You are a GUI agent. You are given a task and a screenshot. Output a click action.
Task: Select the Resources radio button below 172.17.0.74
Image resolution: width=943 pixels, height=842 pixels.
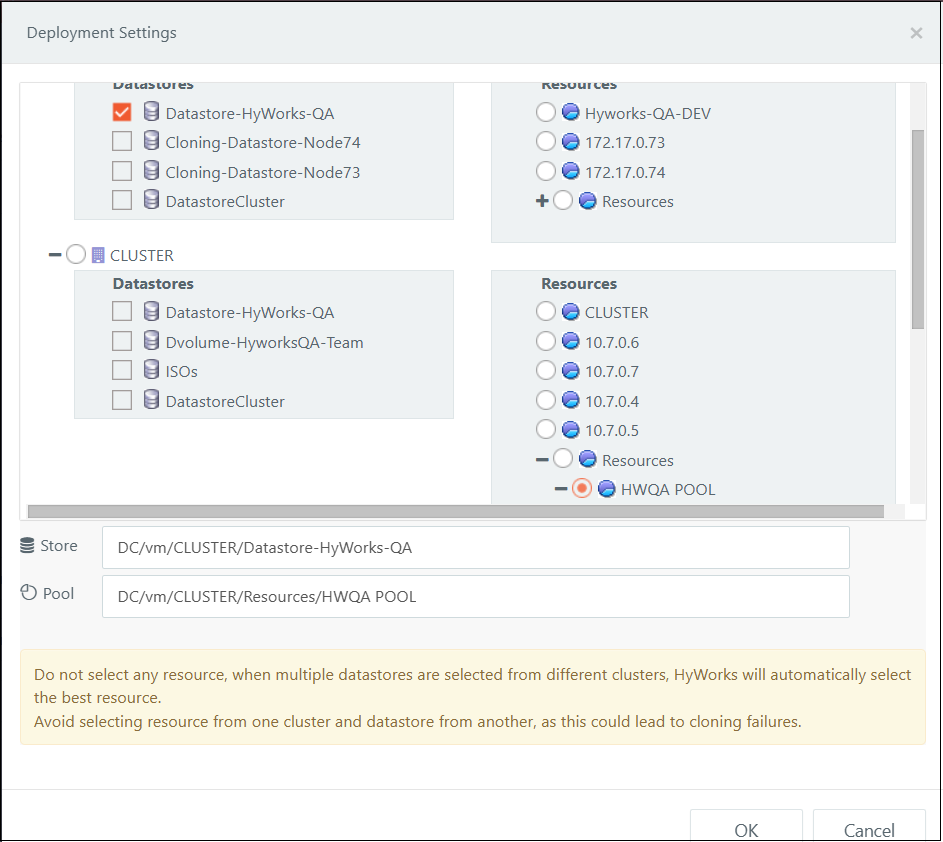(x=563, y=200)
